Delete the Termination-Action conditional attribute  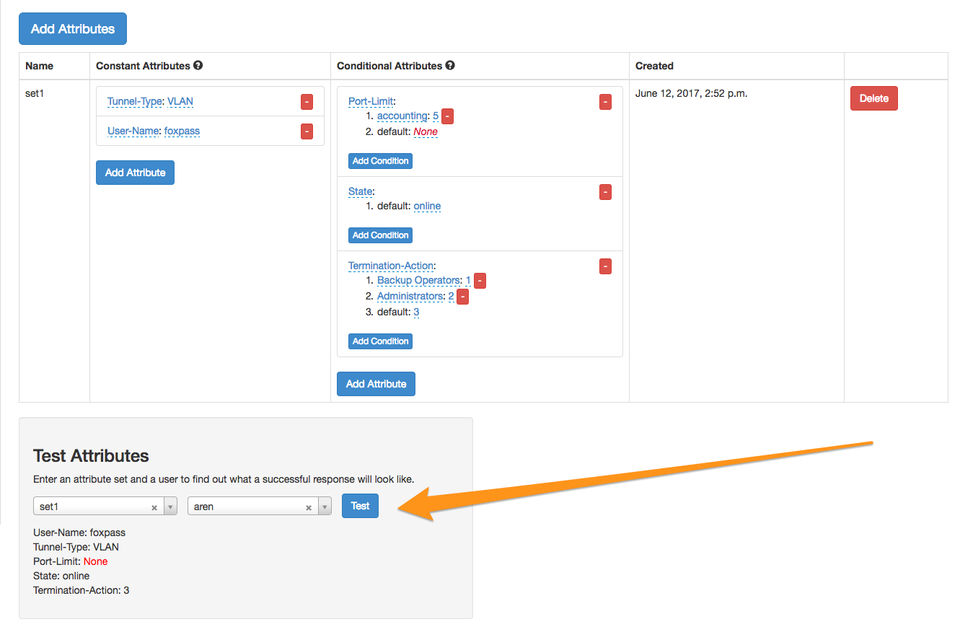coord(605,266)
